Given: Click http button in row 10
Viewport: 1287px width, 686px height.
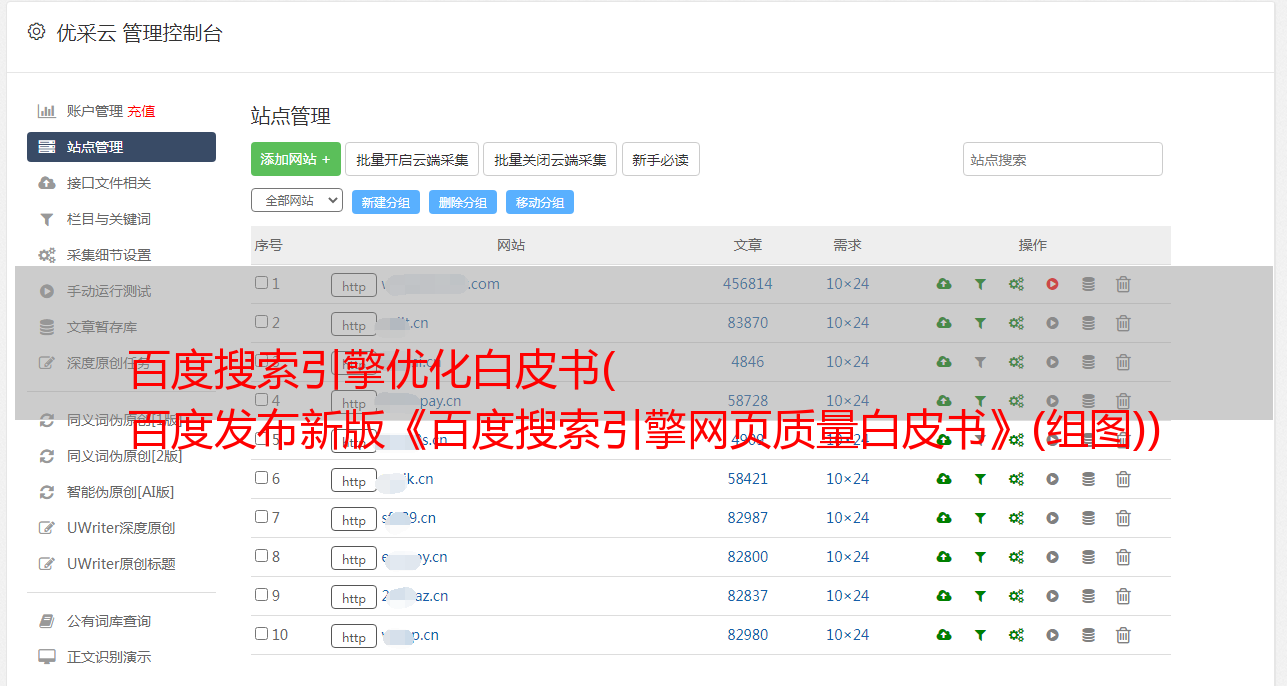Looking at the screenshot, I should click(x=354, y=636).
